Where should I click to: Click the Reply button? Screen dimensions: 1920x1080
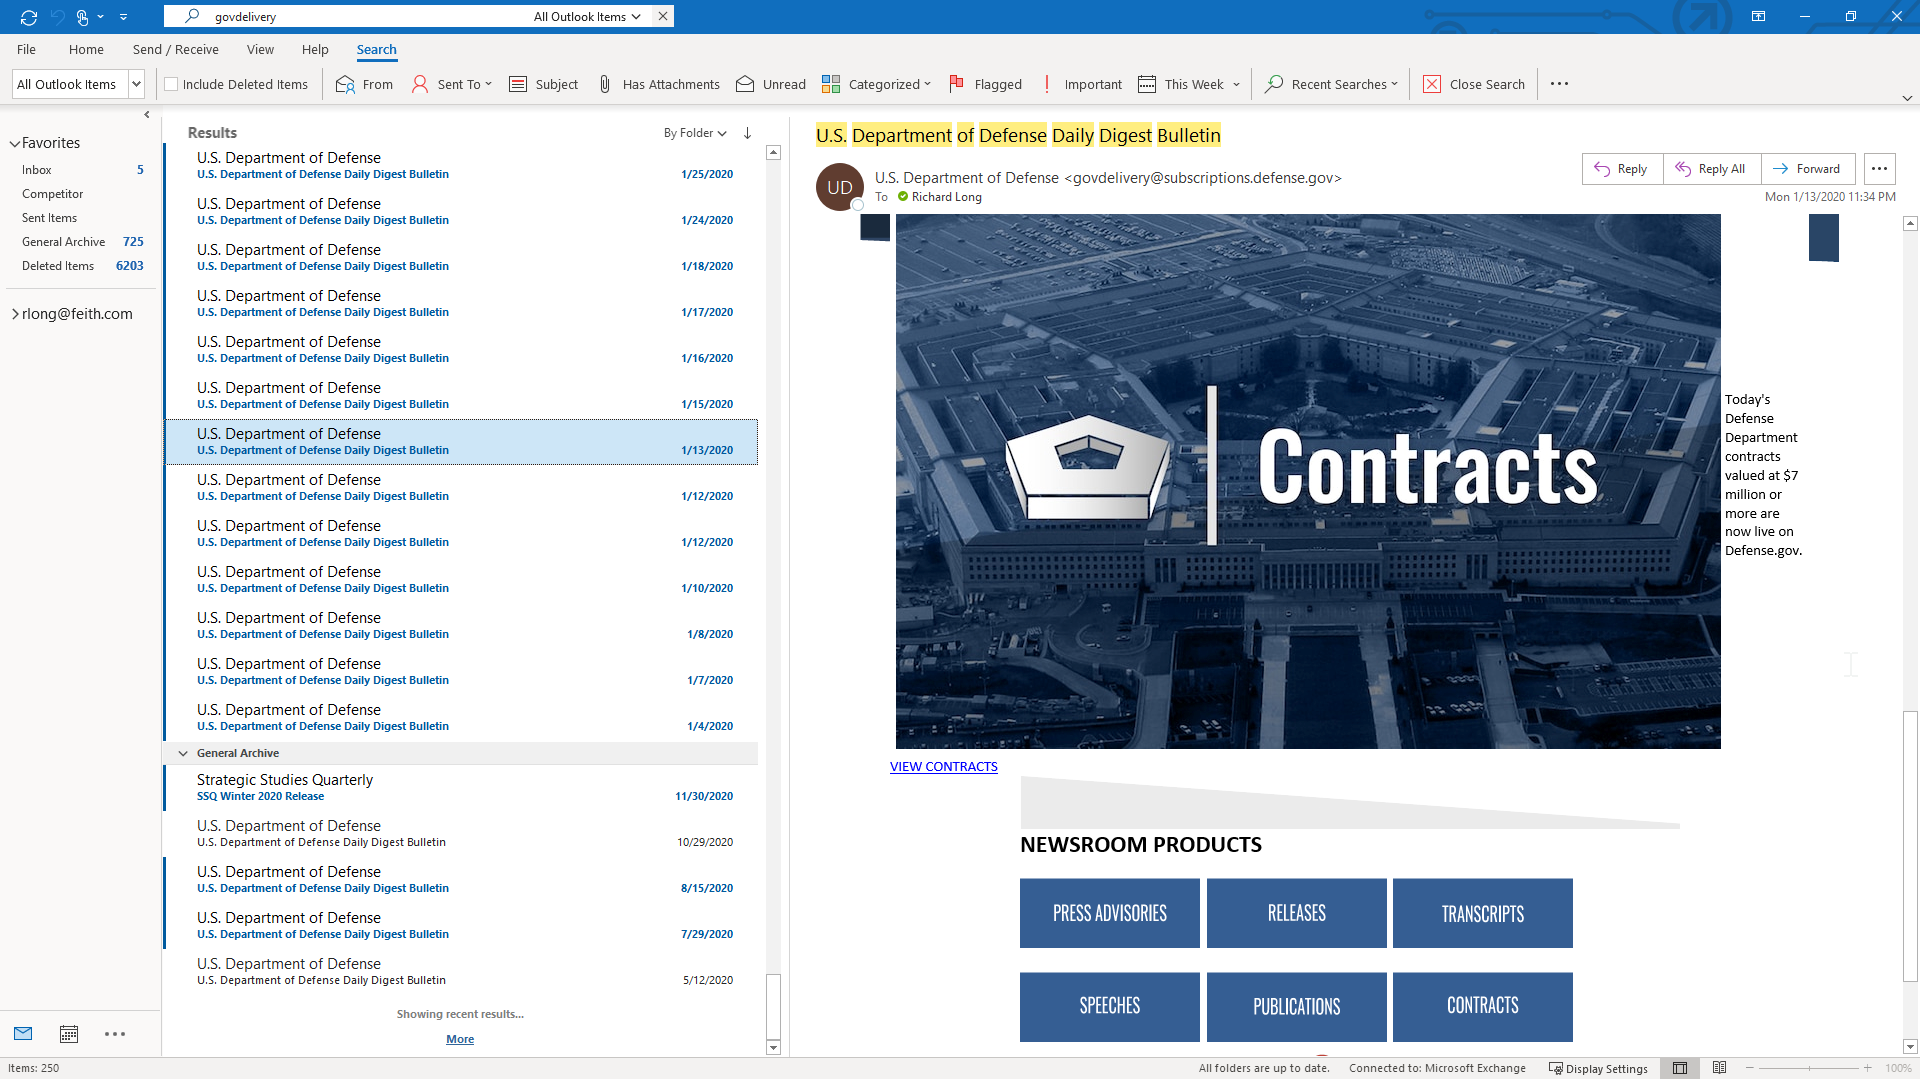[x=1622, y=169]
